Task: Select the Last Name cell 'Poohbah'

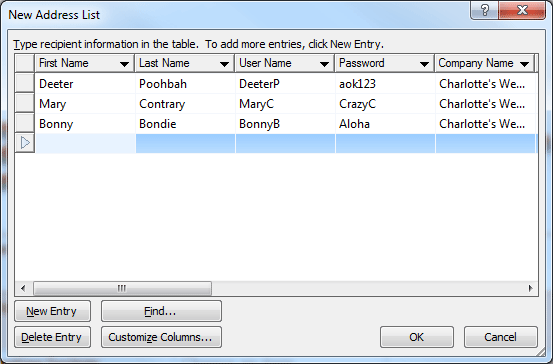Action: click(x=185, y=84)
